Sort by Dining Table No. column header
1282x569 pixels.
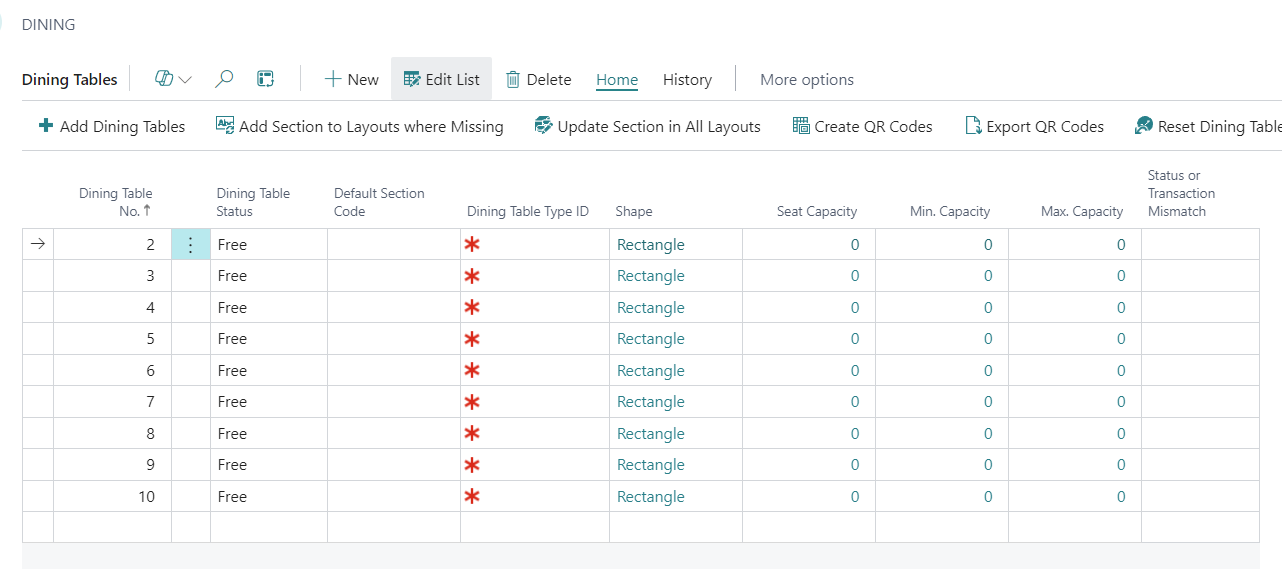point(116,202)
